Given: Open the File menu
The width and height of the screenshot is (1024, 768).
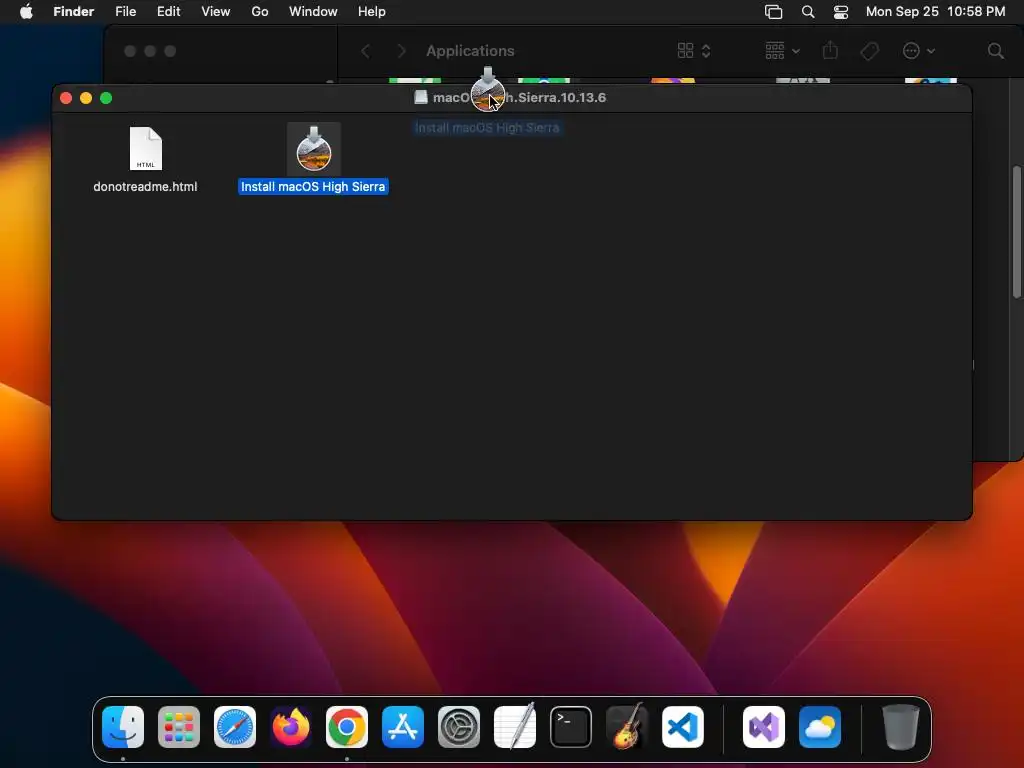Looking at the screenshot, I should [125, 11].
